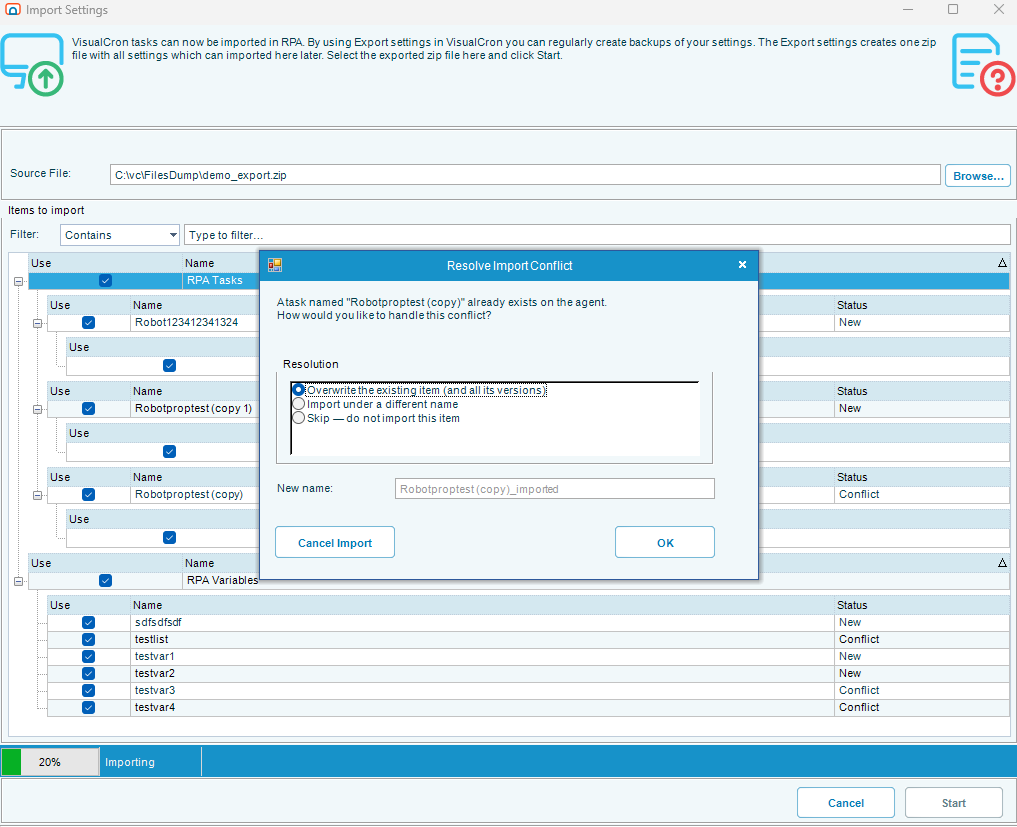Image resolution: width=1017 pixels, height=827 pixels.
Task: Select the Robot123412341324 name cell
Action: pos(195,322)
